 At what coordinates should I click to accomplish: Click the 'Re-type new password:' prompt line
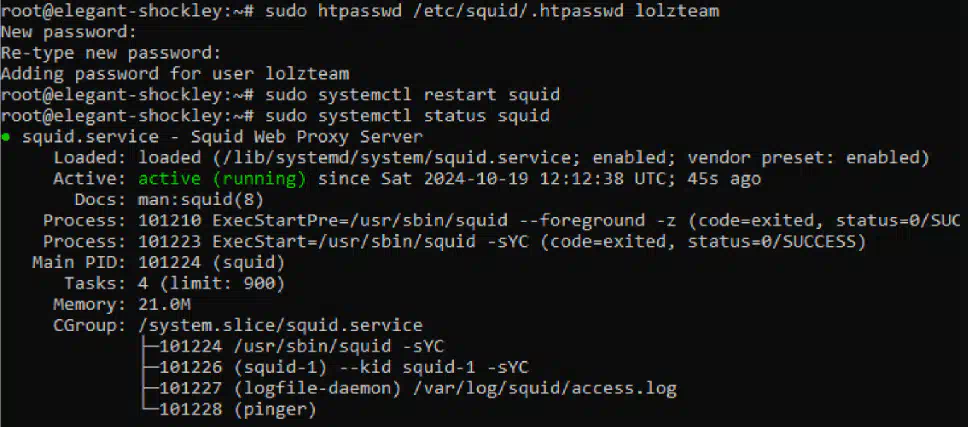[x=111, y=53]
